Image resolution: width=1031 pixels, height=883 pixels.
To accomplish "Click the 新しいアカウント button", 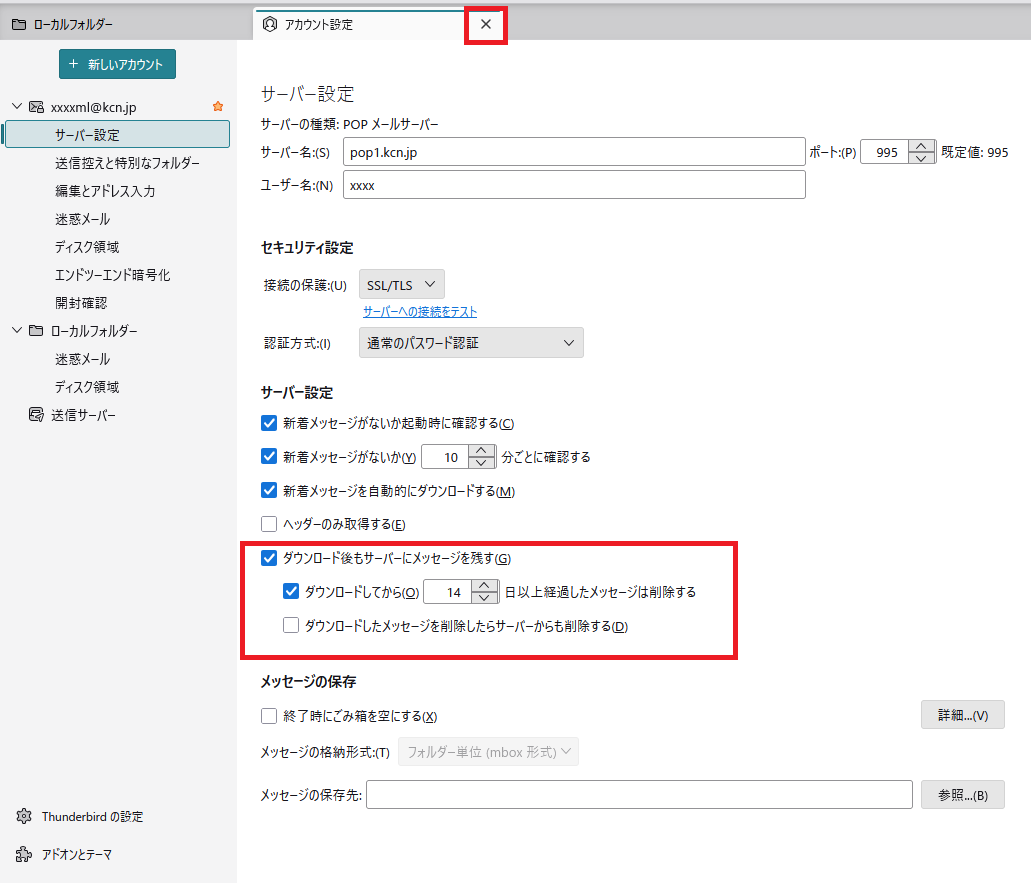I will tap(117, 64).
